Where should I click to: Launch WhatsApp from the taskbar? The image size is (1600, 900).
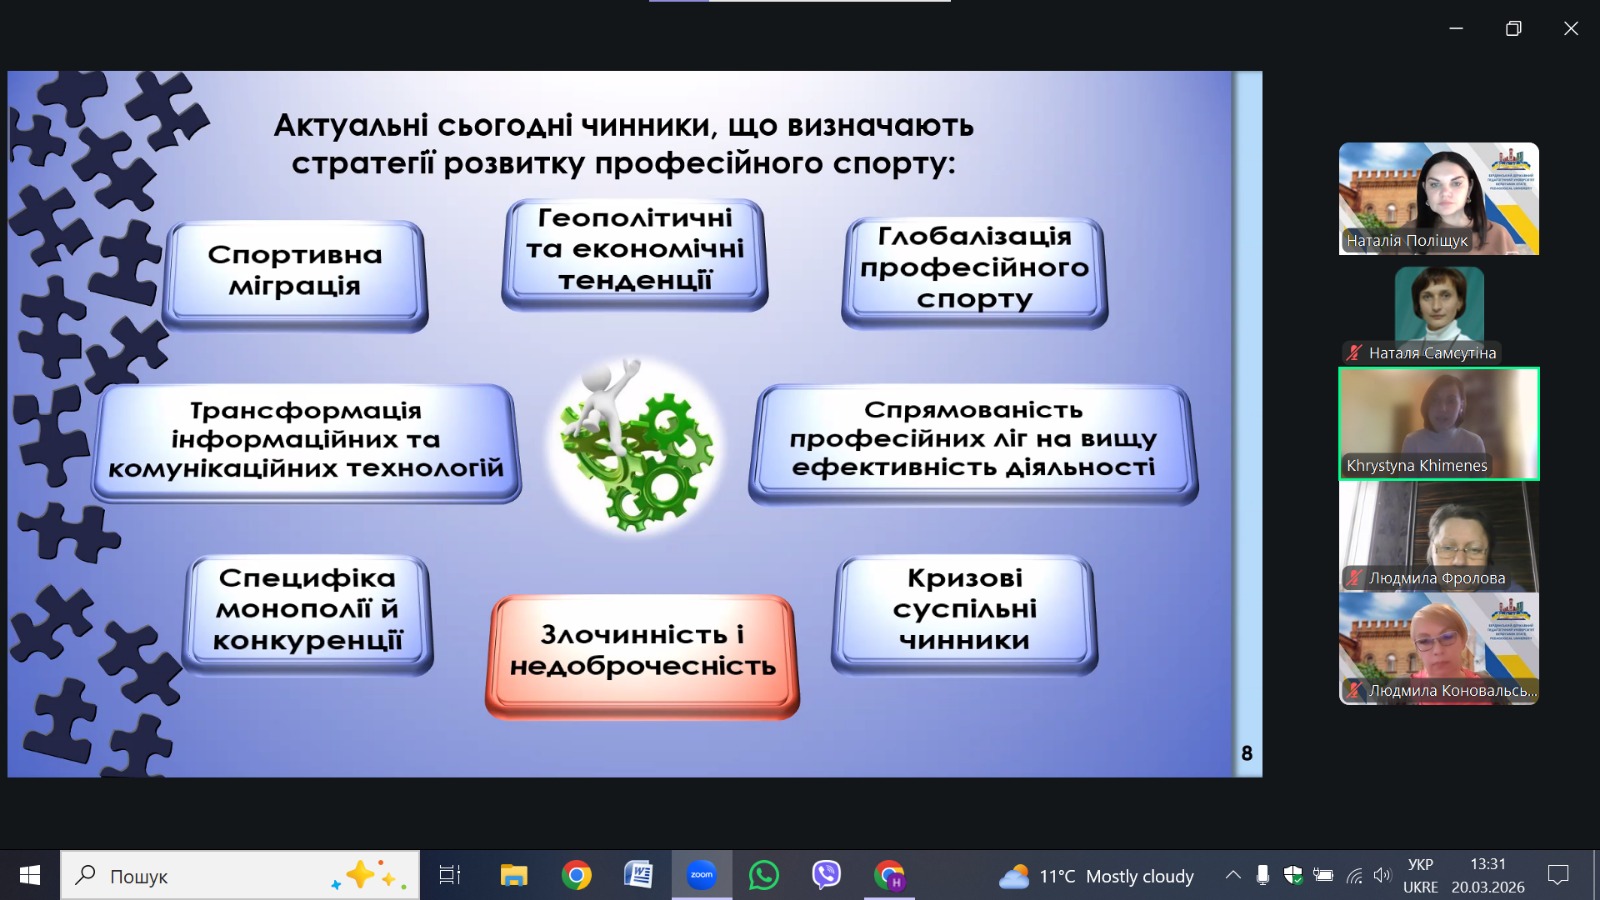(x=764, y=875)
